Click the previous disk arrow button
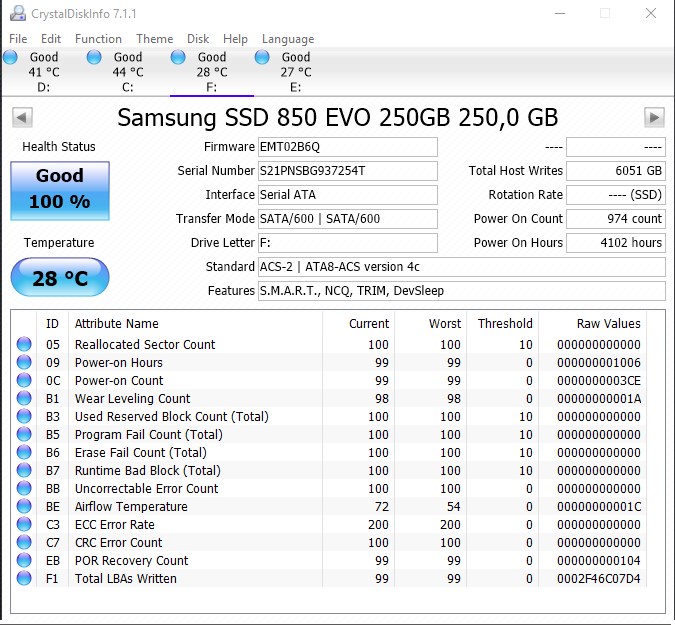This screenshot has height=625, width=675. [x=22, y=117]
